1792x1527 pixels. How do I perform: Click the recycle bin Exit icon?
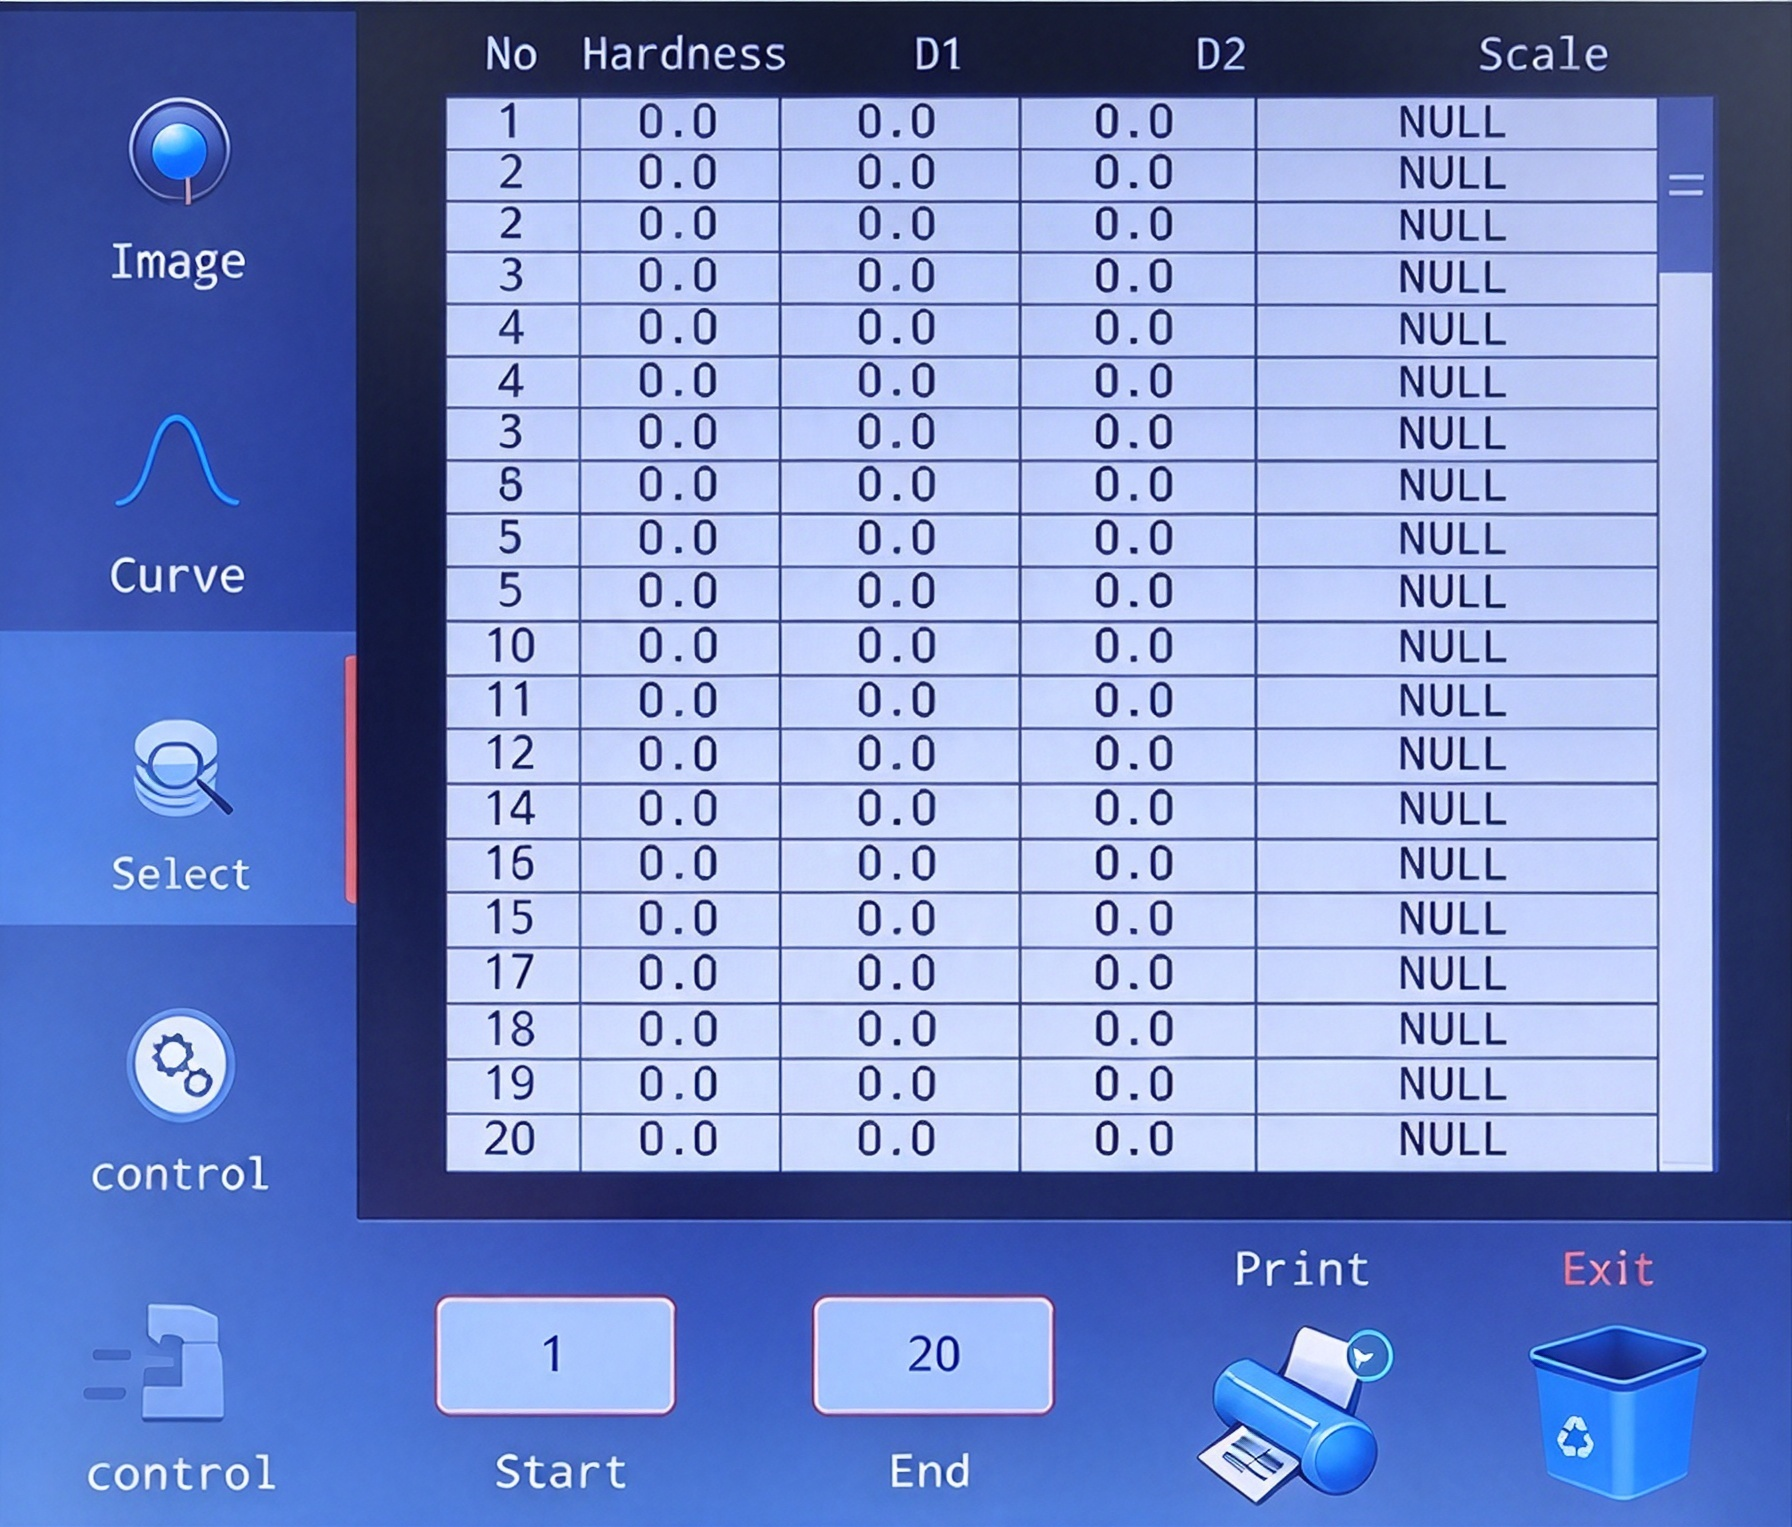[1617, 1411]
